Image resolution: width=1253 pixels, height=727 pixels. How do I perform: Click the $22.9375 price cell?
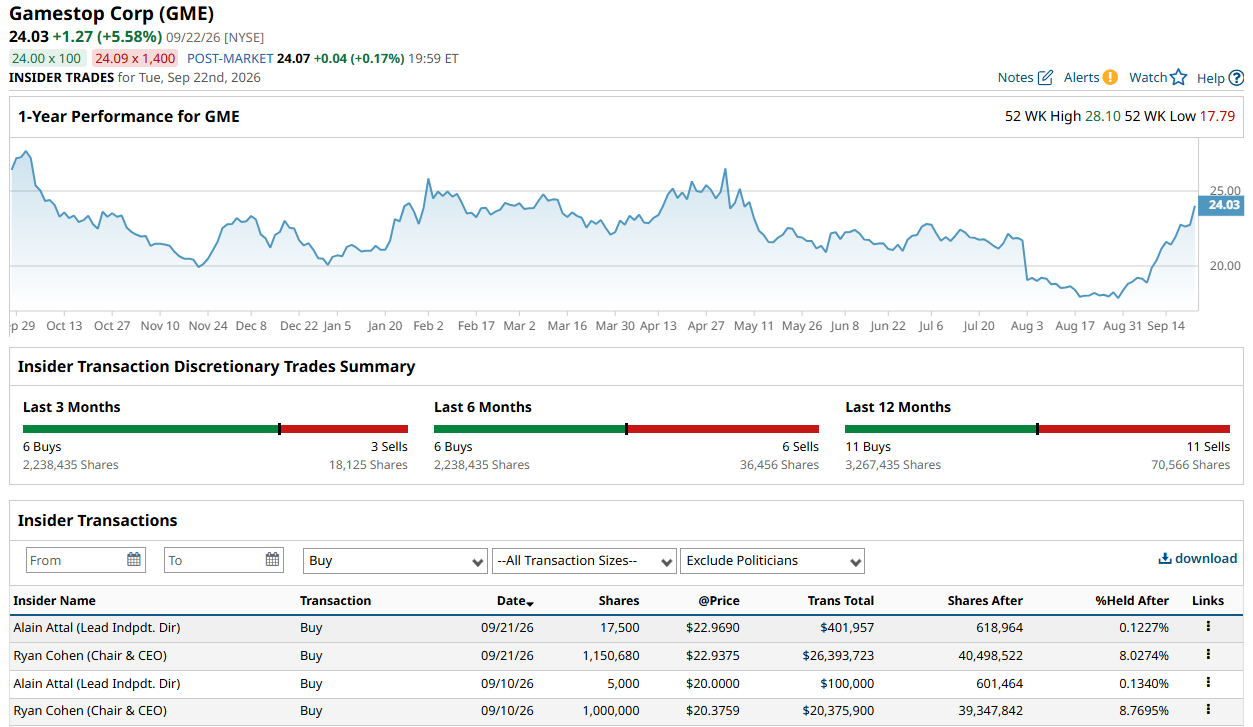(713, 655)
